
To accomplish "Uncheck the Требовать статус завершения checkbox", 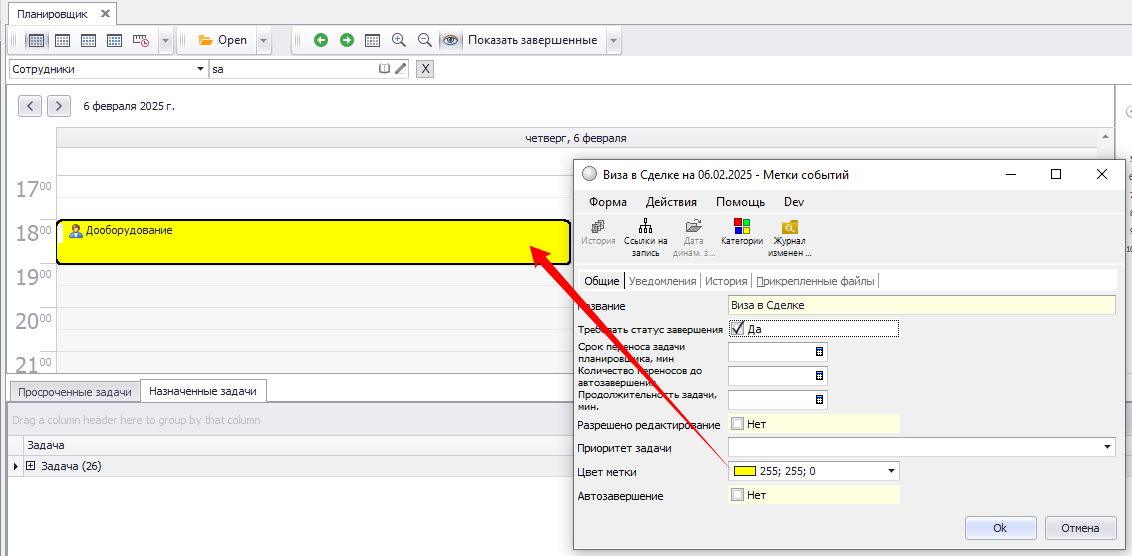I will tap(738, 328).
